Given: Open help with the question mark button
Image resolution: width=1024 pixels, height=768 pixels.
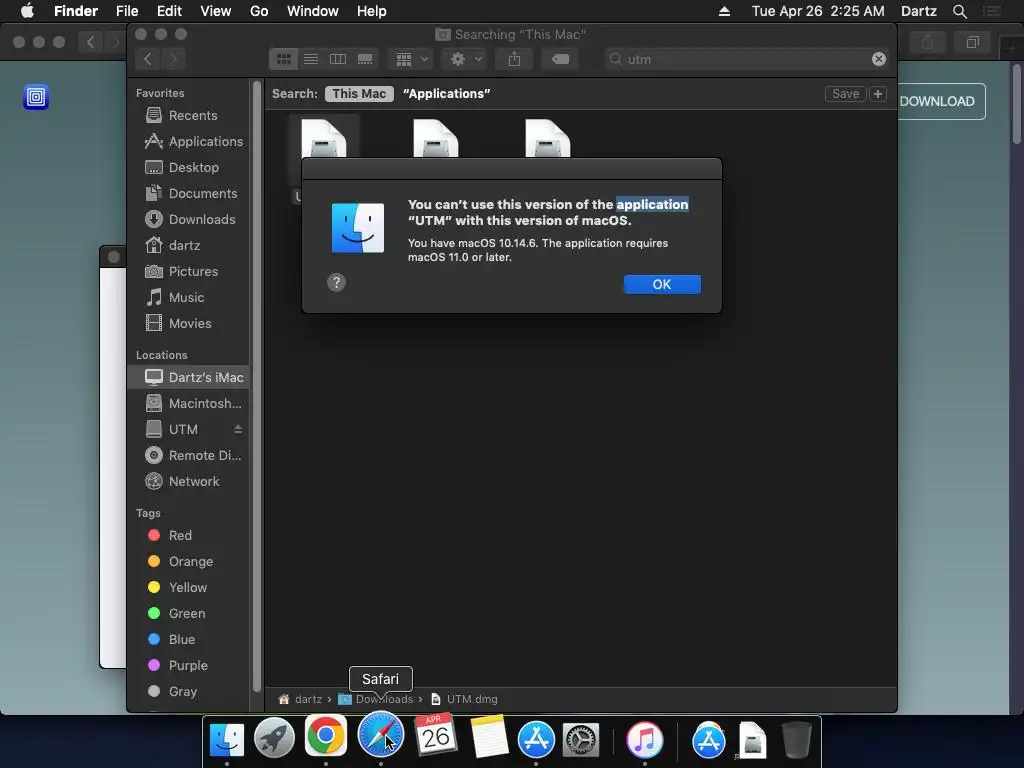Looking at the screenshot, I should (336, 282).
